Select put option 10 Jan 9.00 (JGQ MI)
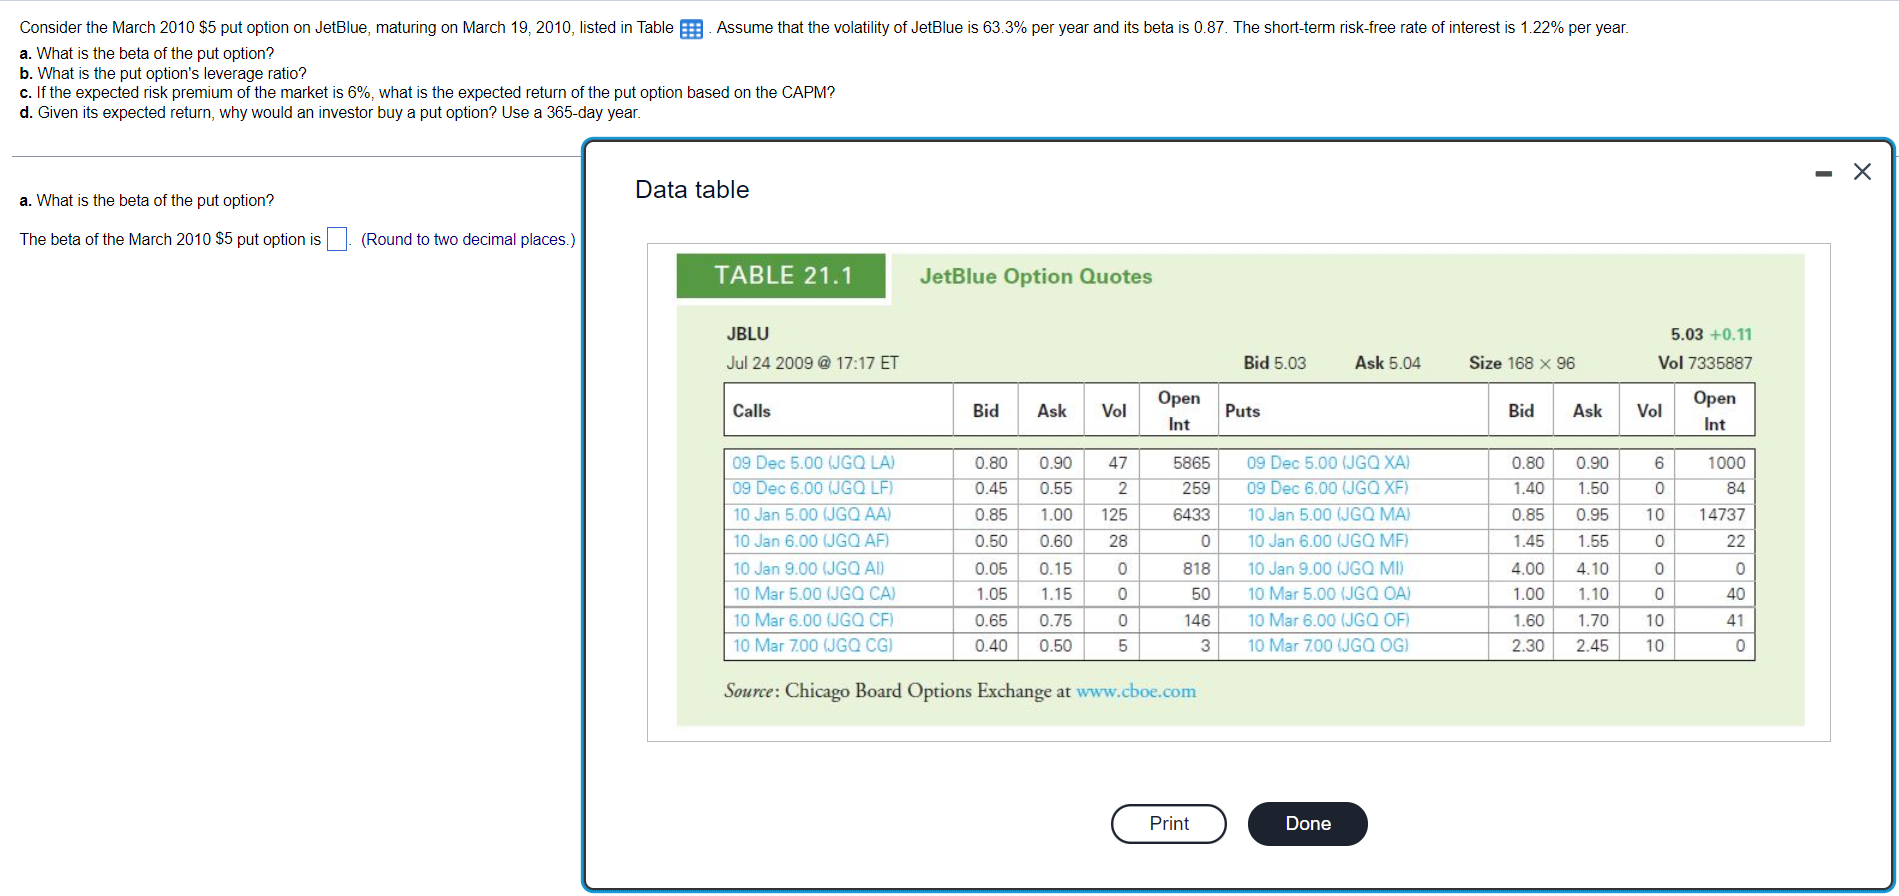This screenshot has width=1899, height=896. [1326, 569]
